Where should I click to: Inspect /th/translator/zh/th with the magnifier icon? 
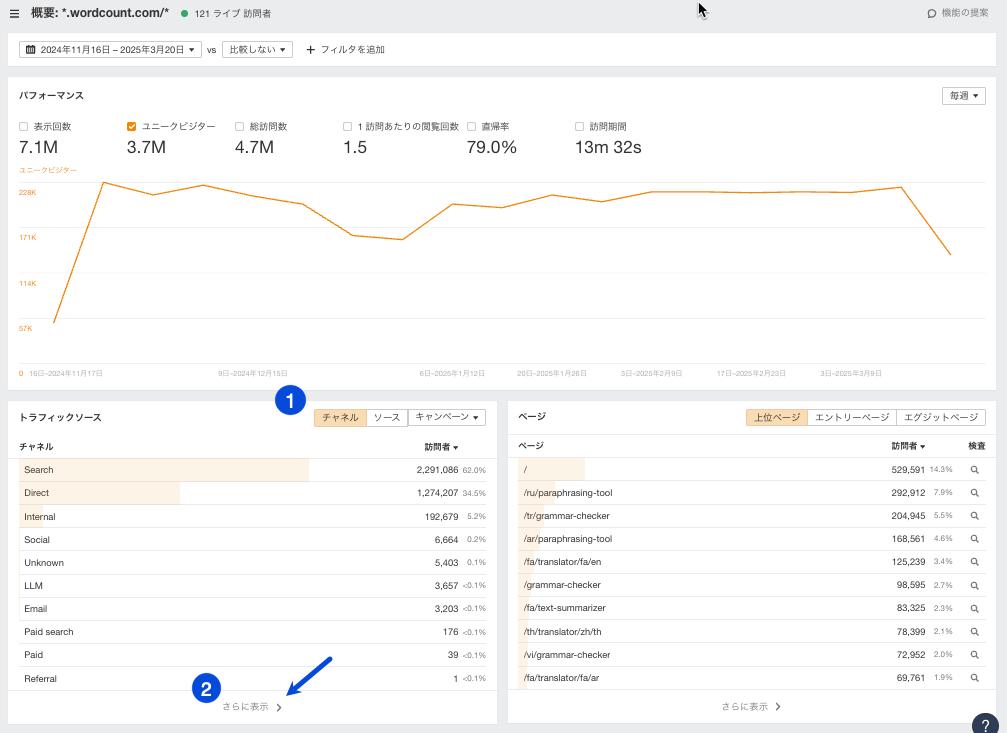(975, 631)
